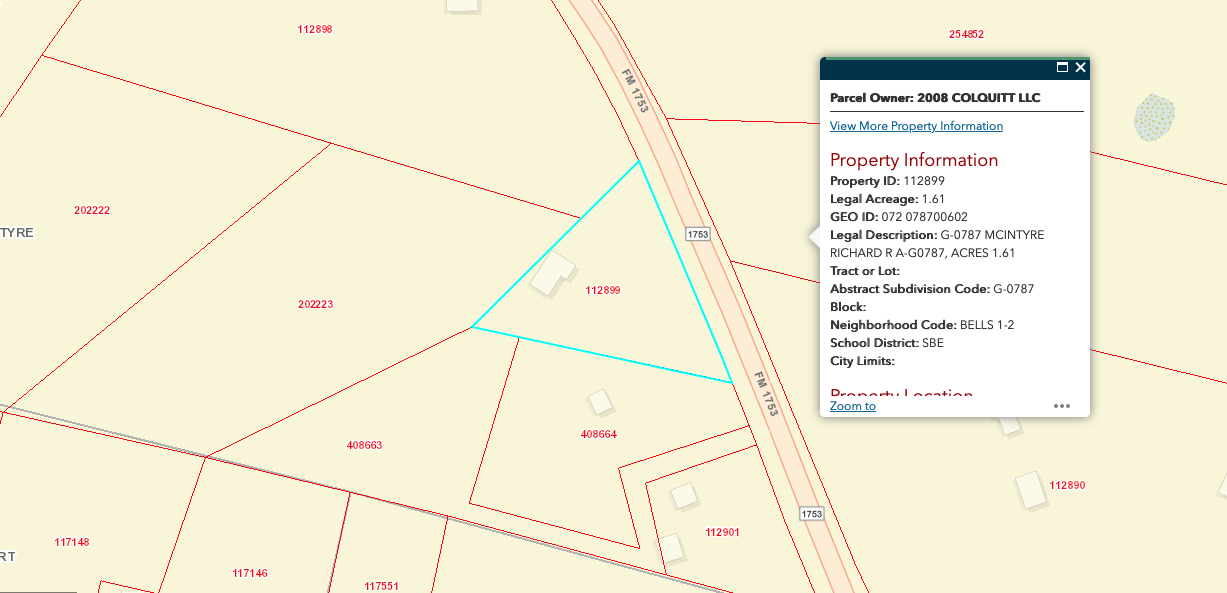Image resolution: width=1227 pixels, height=593 pixels.
Task: Click the upper 1753 route shield
Action: 698,234
